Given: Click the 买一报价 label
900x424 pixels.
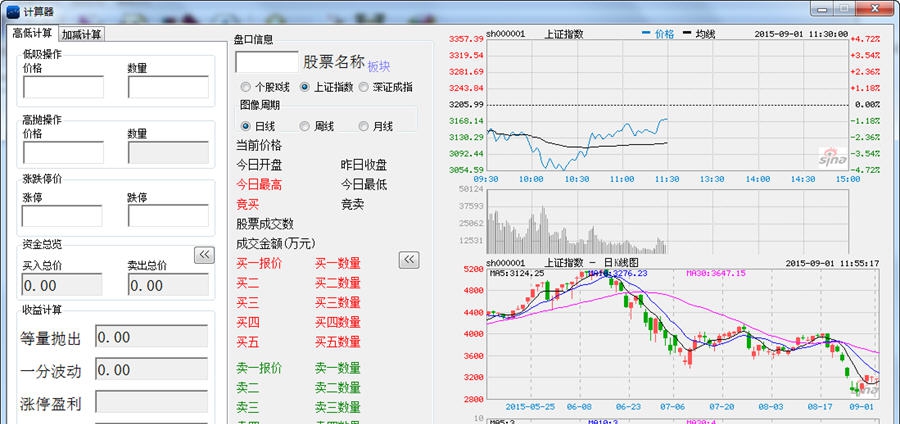Looking at the screenshot, I should pos(259,263).
